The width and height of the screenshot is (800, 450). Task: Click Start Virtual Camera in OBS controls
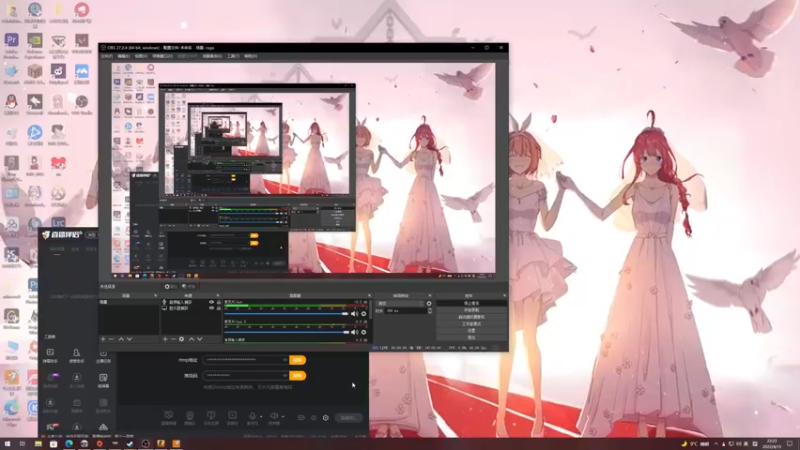(x=471, y=317)
